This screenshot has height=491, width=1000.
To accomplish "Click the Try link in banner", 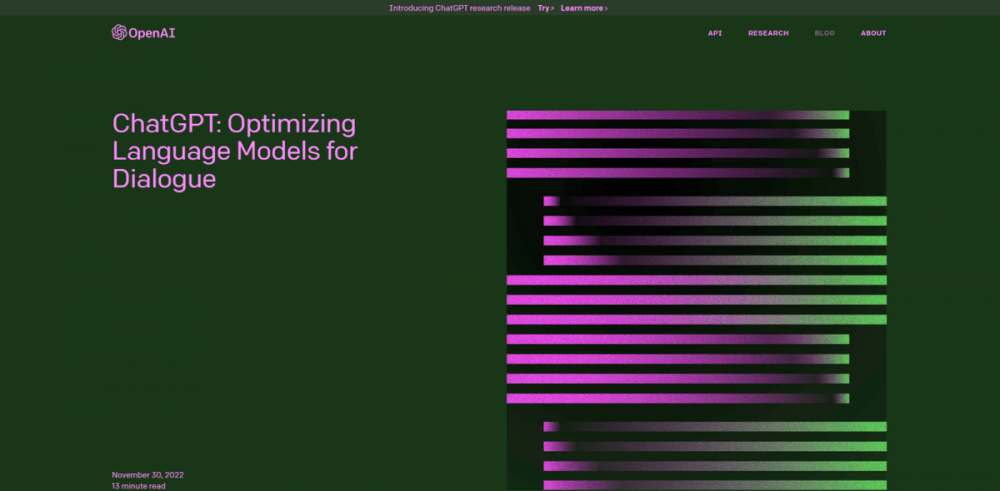I will pos(545,8).
